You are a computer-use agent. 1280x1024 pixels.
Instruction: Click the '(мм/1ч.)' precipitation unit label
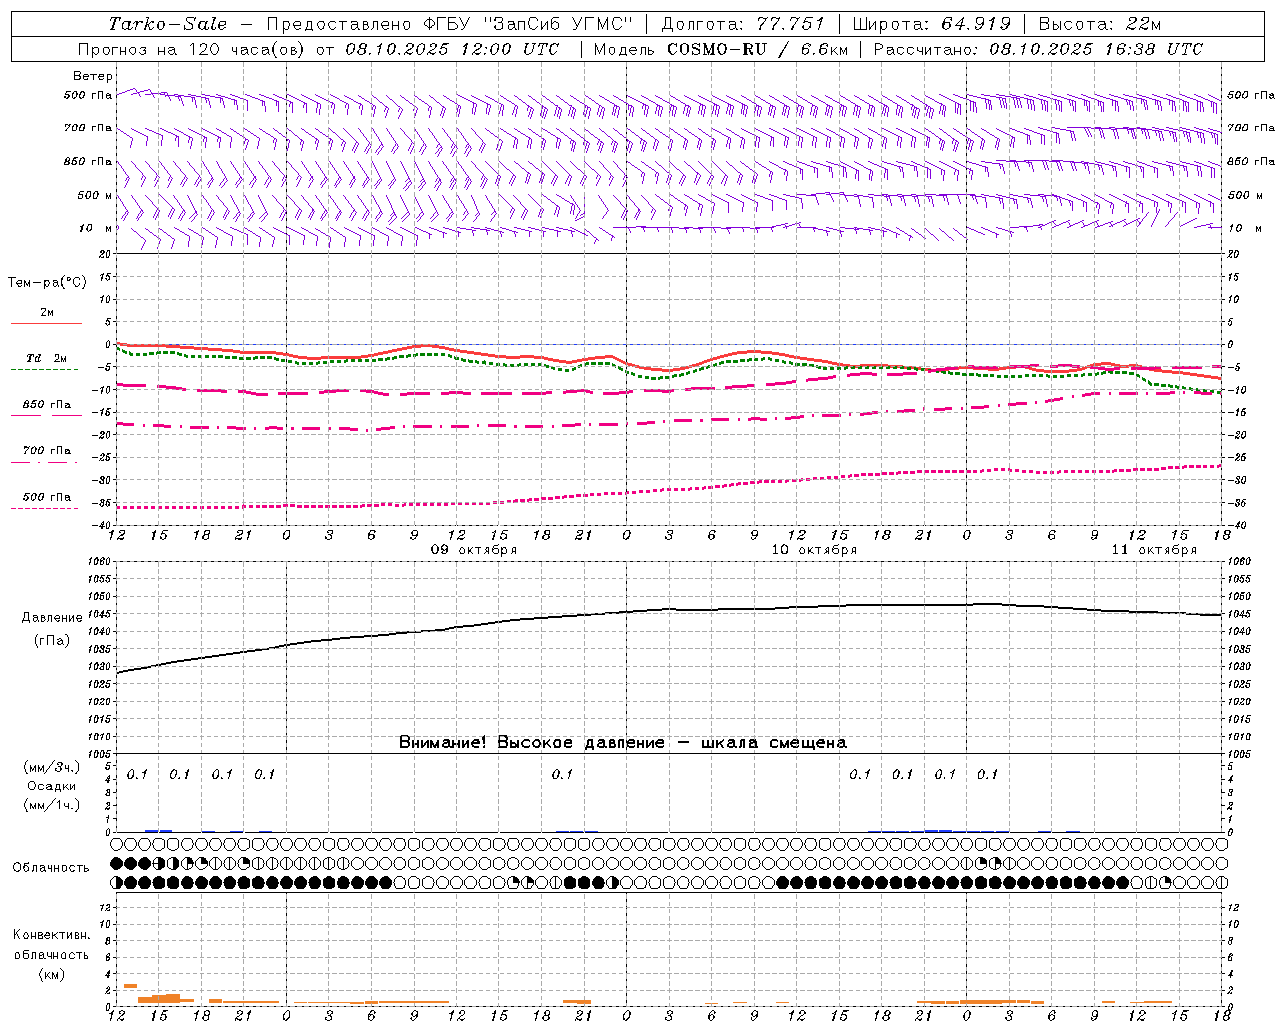click(52, 805)
